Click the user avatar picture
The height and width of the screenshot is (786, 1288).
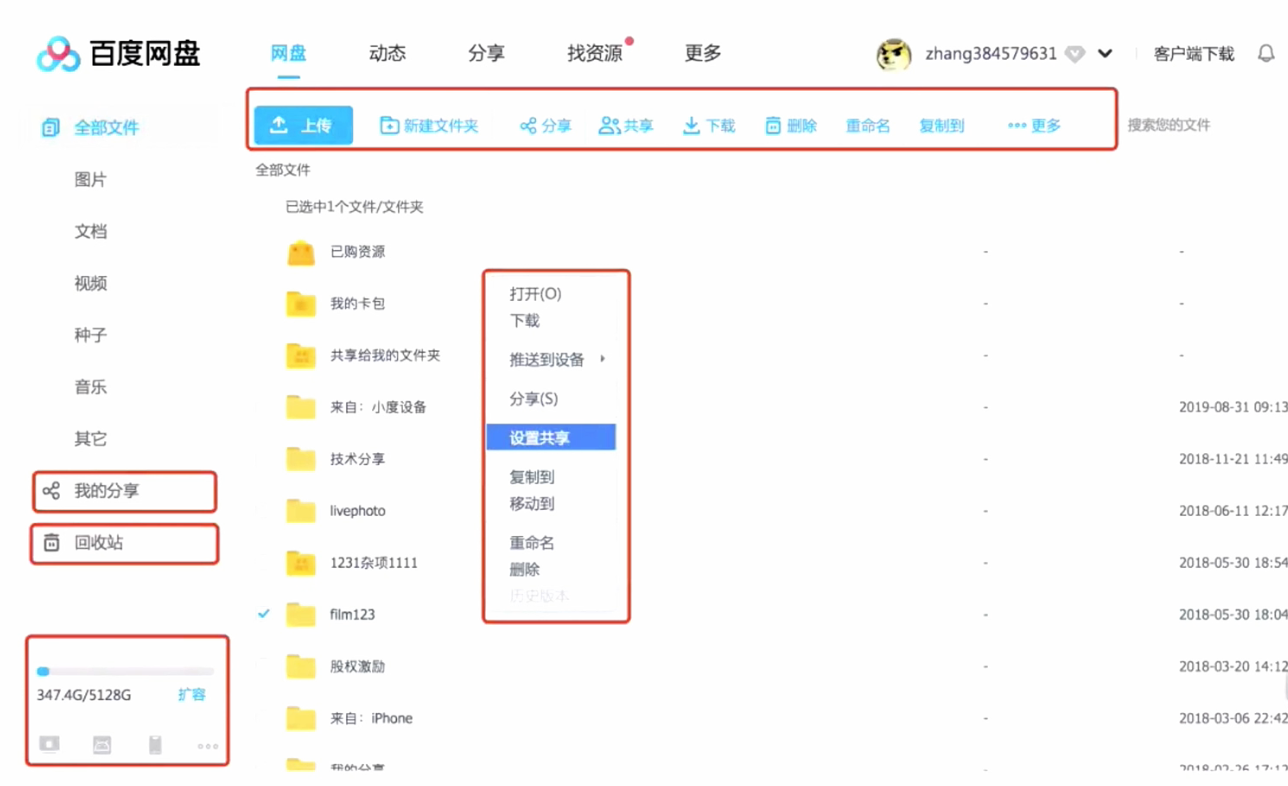[x=893, y=55]
